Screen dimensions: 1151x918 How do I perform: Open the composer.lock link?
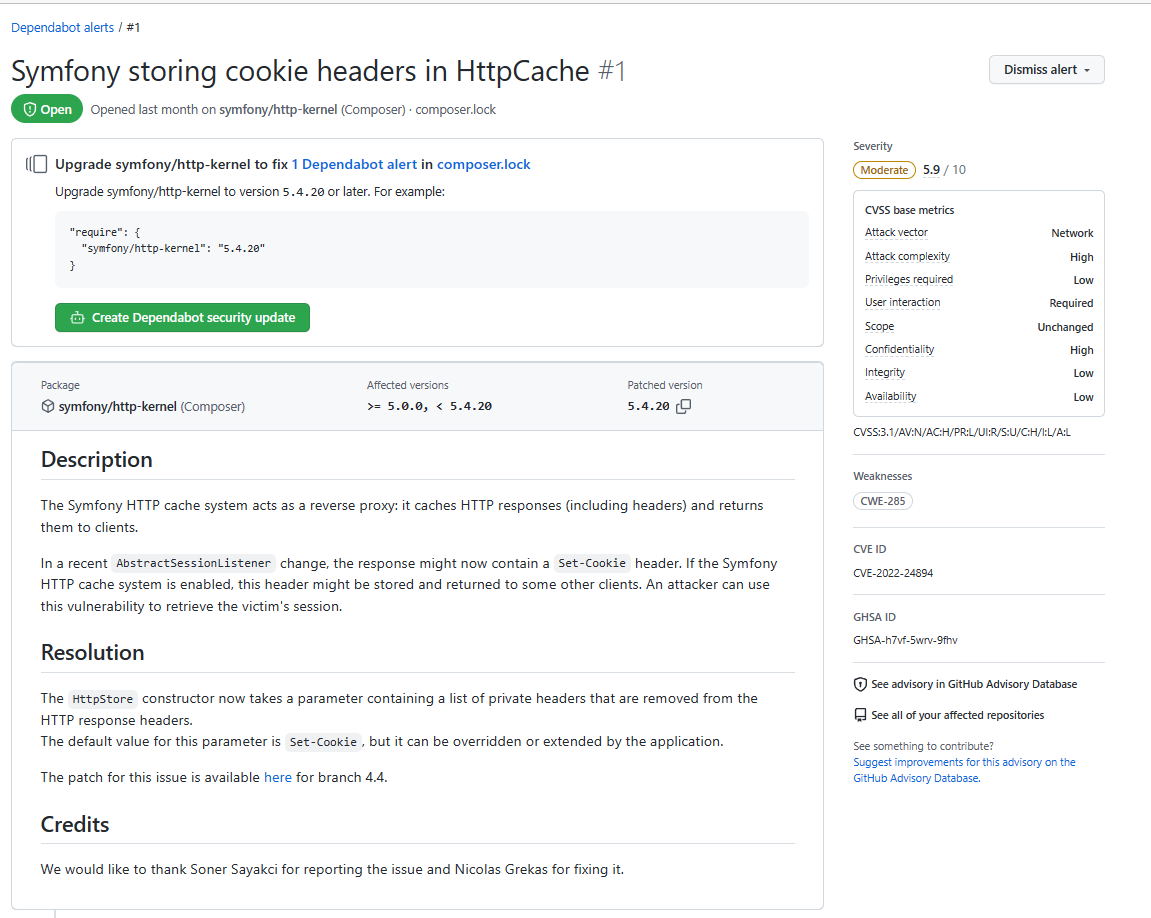click(483, 164)
